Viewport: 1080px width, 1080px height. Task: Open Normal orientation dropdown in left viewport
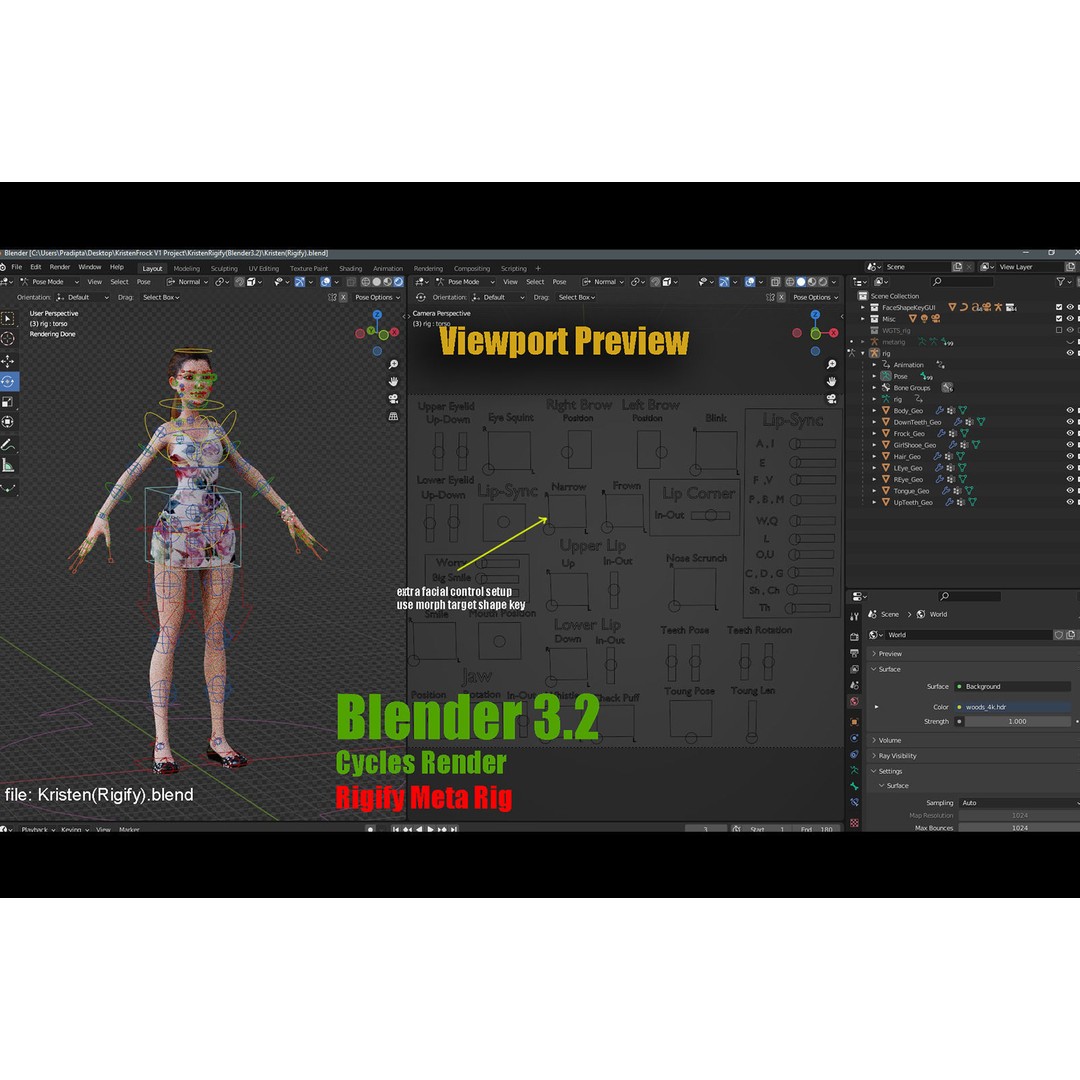187,282
